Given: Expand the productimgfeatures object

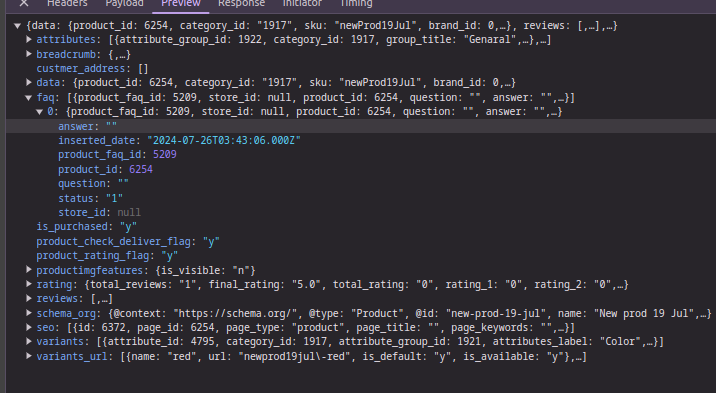Looking at the screenshot, I should [29, 270].
